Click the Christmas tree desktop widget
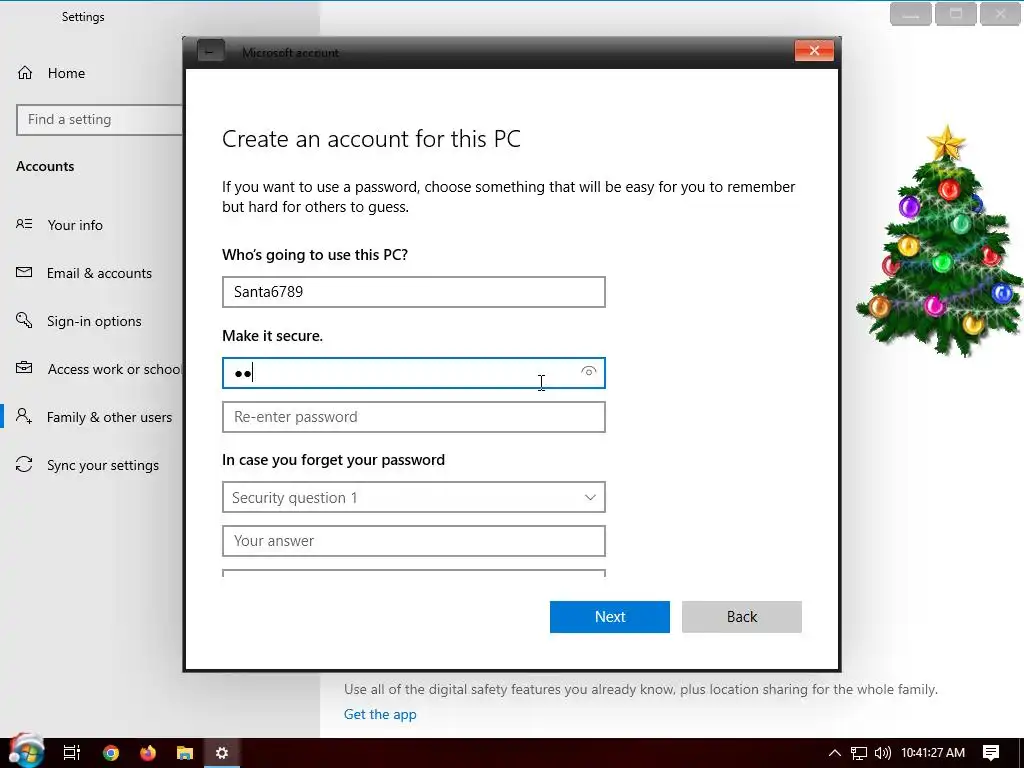Screen dimensions: 1024x768 (x=940, y=240)
